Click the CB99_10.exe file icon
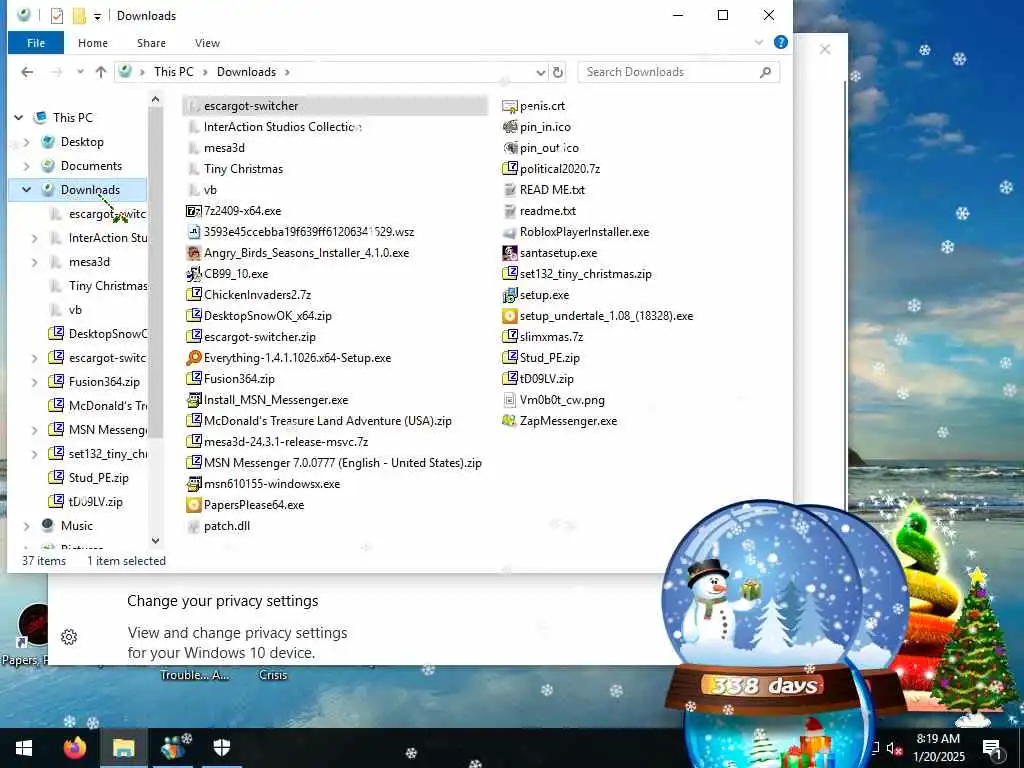Viewport: 1024px width, 768px height. pos(193,274)
